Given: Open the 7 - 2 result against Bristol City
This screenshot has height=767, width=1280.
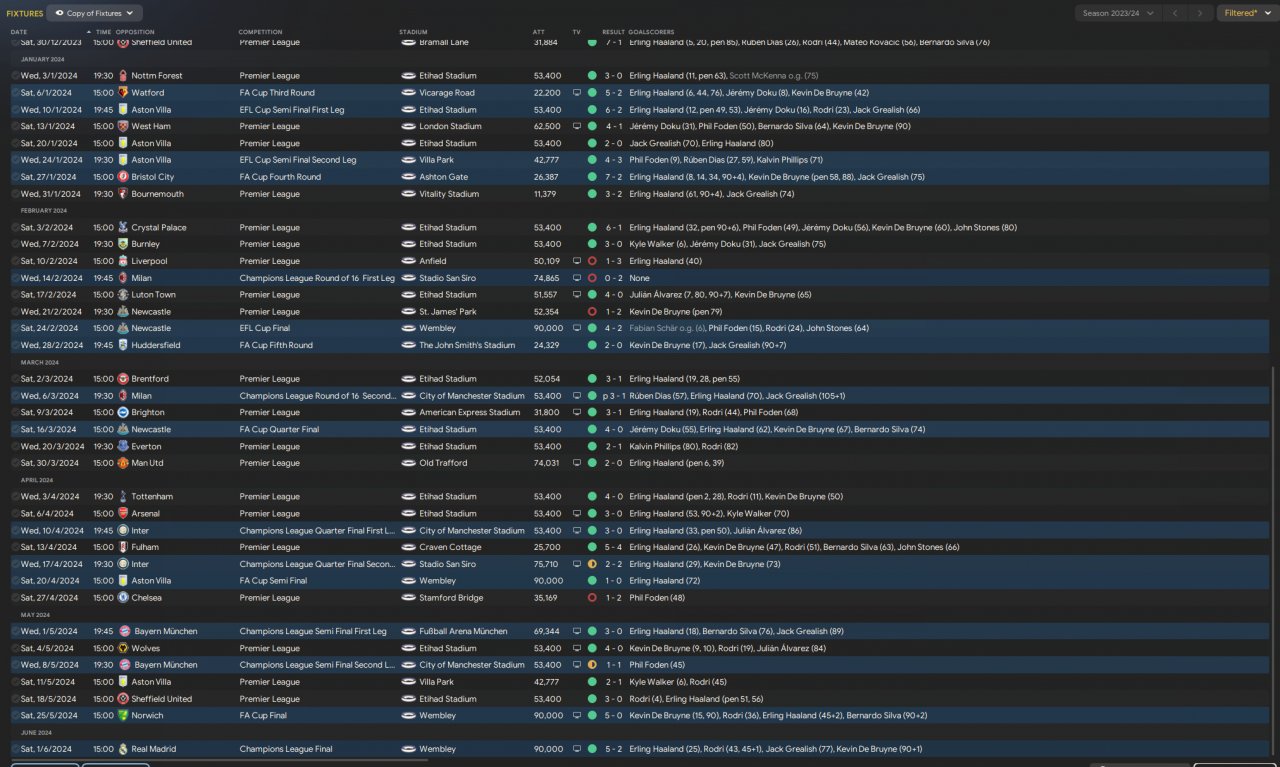Looking at the screenshot, I should pos(613,177).
